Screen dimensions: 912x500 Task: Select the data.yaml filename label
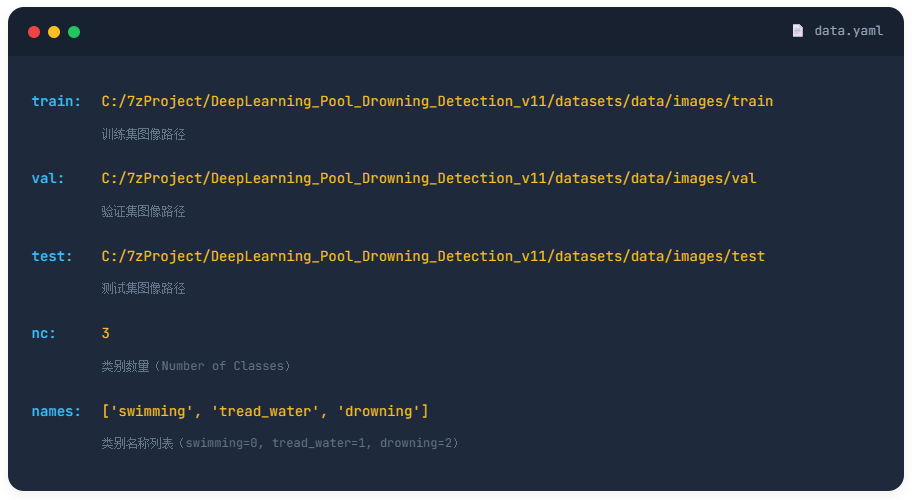pos(848,31)
